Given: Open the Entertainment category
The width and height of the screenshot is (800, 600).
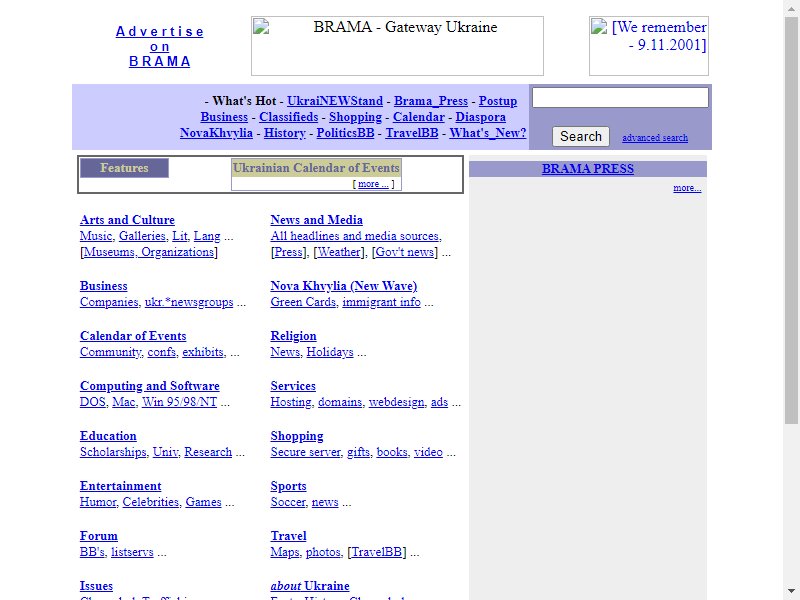Looking at the screenshot, I should [x=120, y=486].
